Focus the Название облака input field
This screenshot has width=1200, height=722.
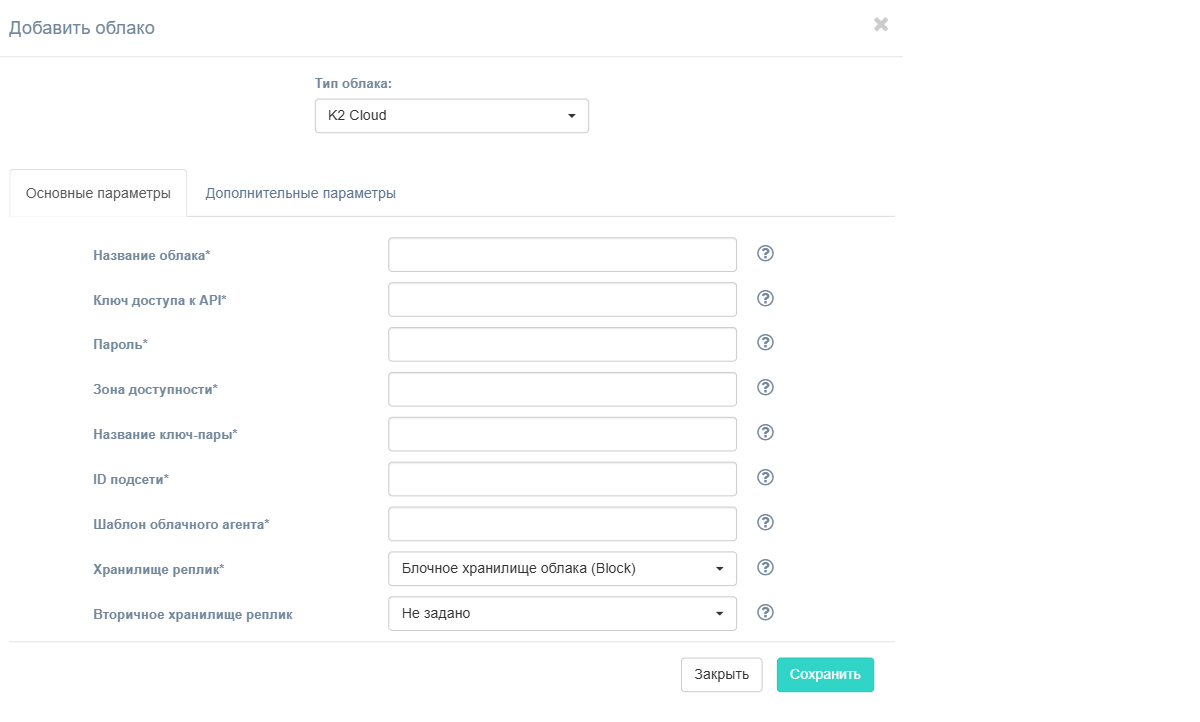coord(562,254)
